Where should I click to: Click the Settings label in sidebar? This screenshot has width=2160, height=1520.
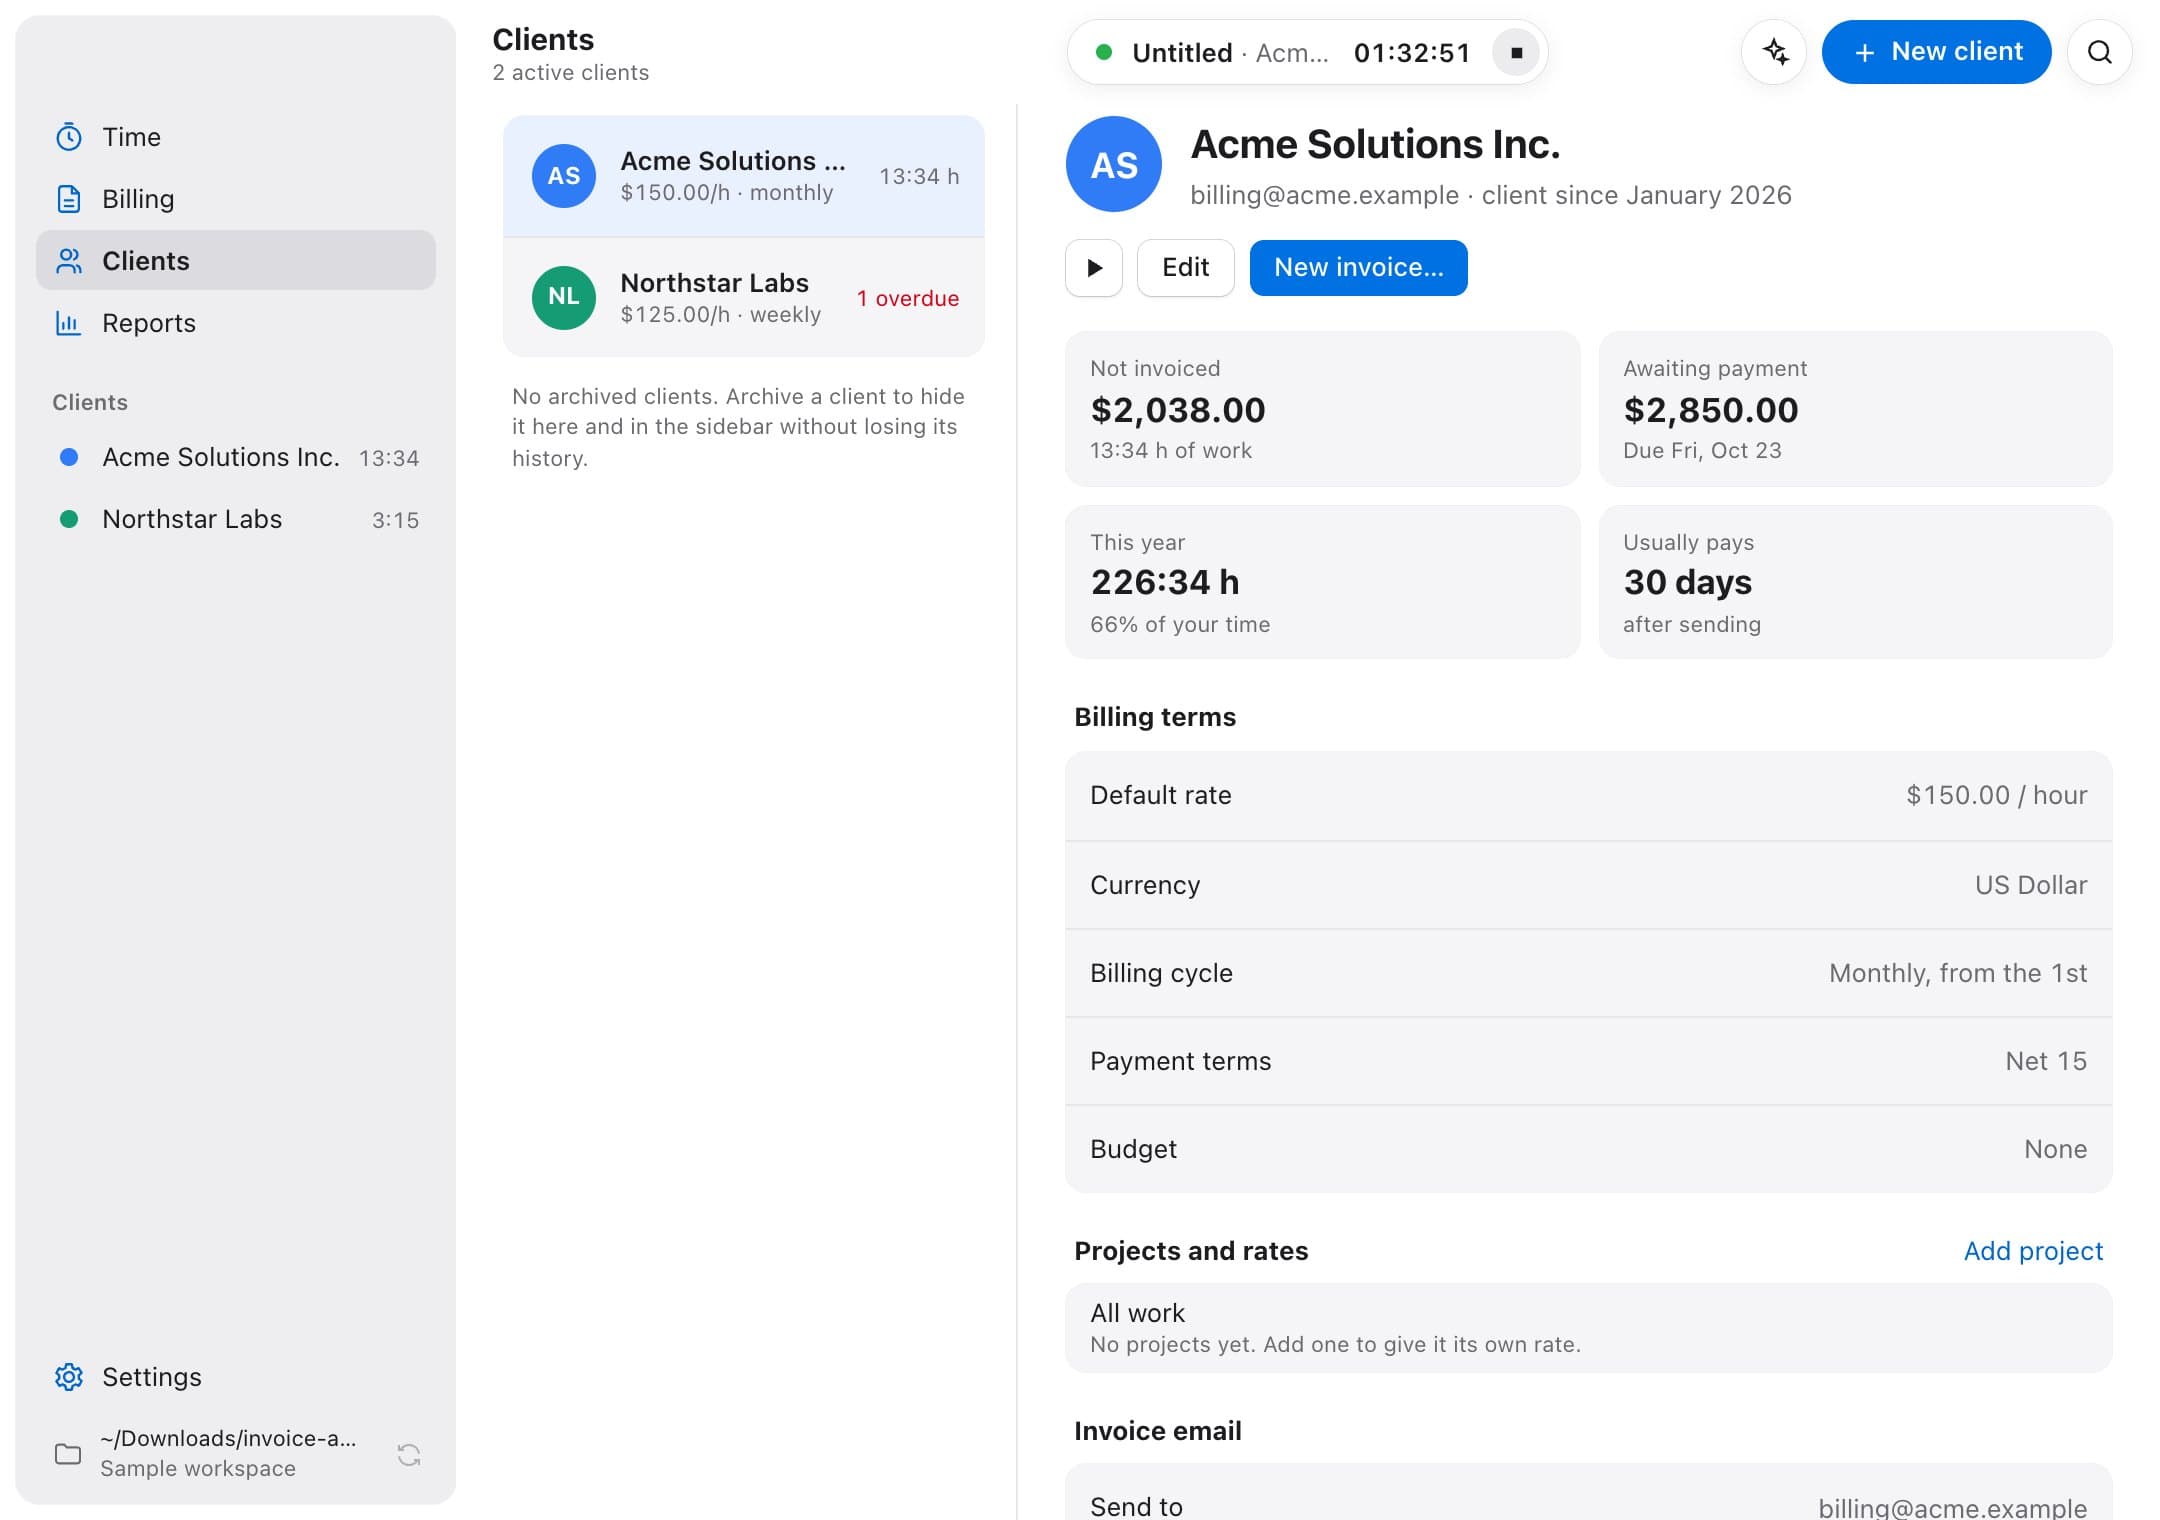(x=152, y=1377)
